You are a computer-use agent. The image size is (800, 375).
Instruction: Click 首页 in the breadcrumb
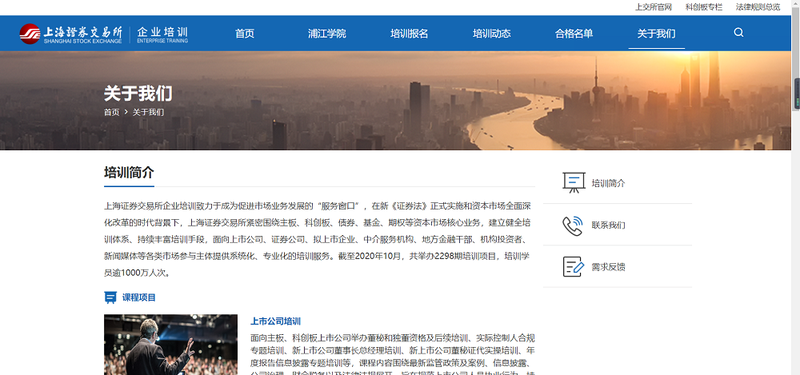click(112, 112)
